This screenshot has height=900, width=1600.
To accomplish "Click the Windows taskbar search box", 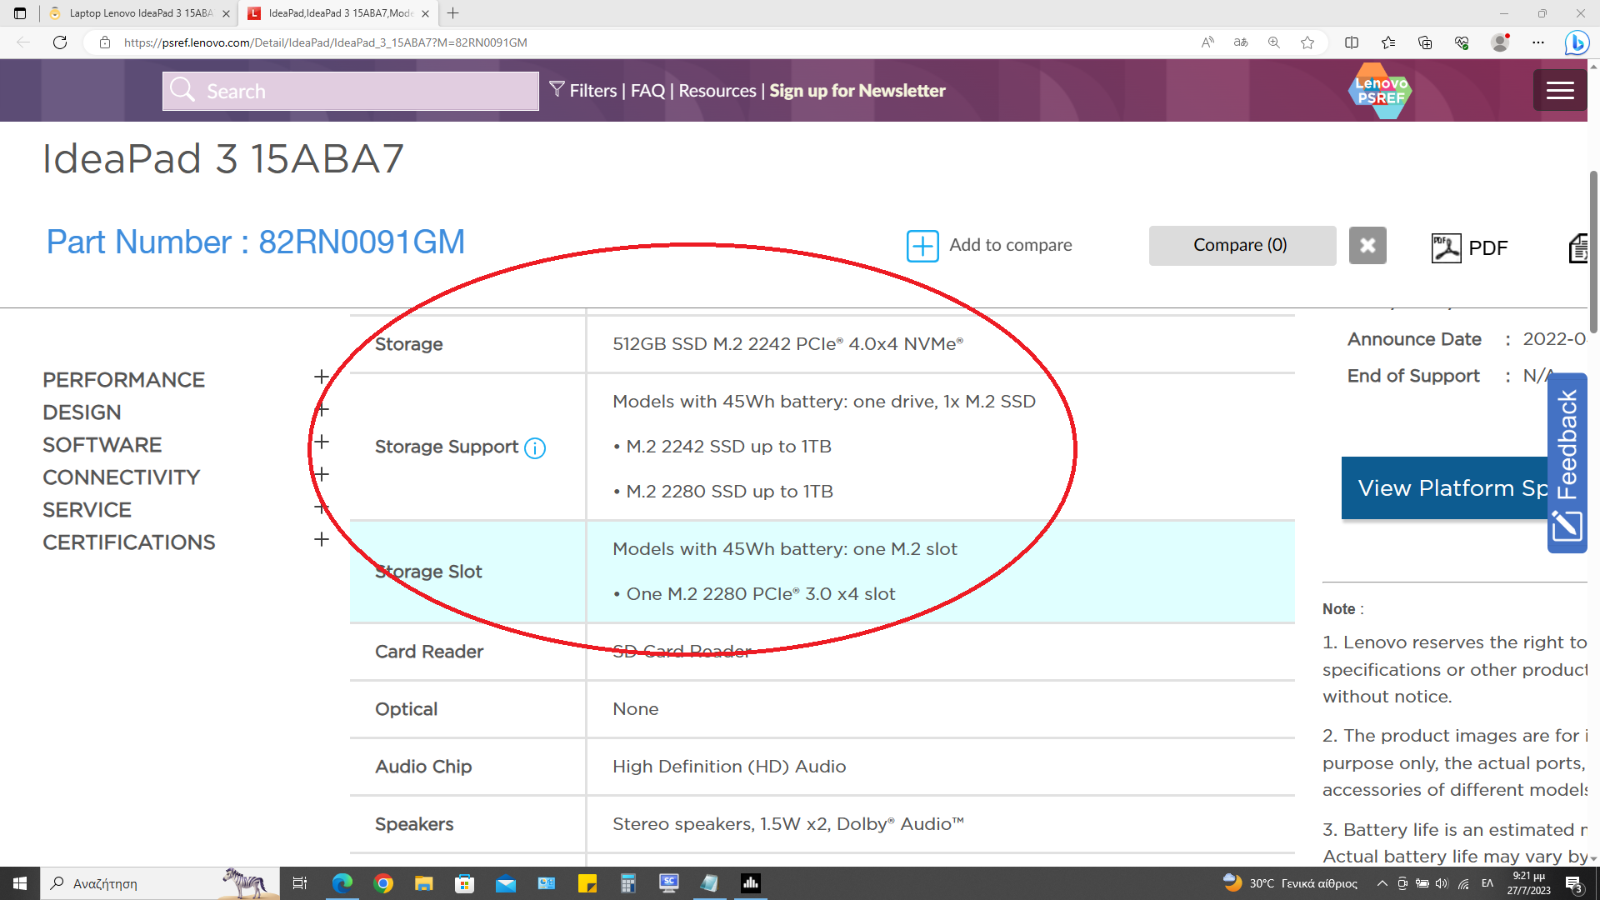I will point(160,883).
